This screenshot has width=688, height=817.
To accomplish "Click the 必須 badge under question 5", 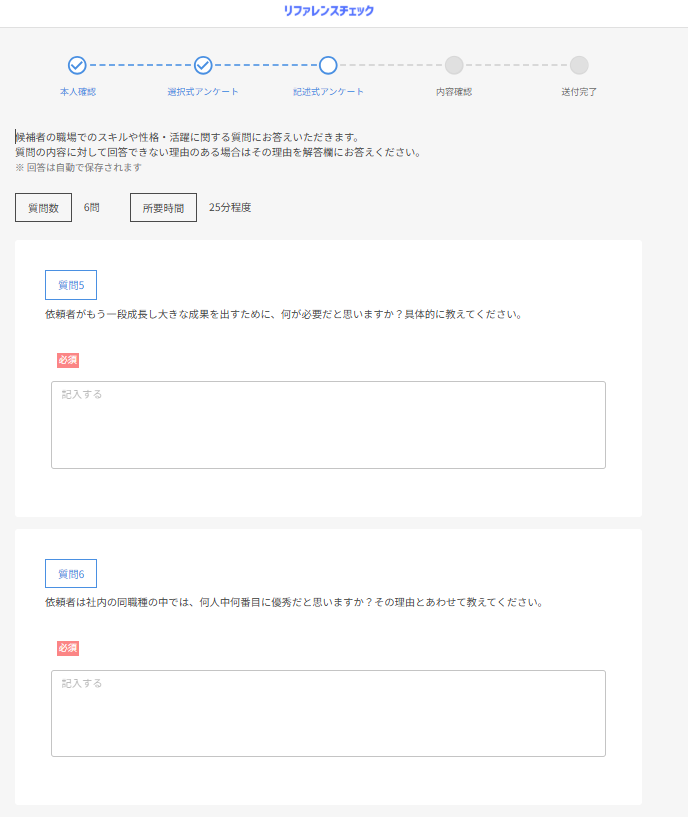I will click(x=68, y=360).
